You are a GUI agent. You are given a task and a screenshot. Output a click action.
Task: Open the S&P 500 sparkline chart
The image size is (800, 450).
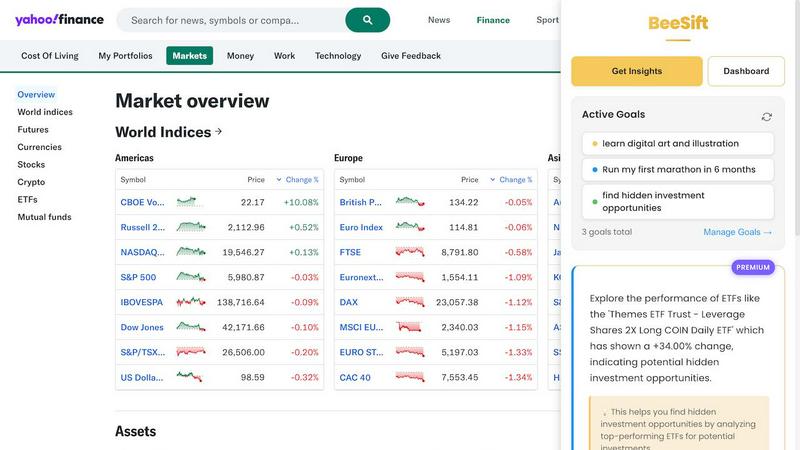click(190, 277)
